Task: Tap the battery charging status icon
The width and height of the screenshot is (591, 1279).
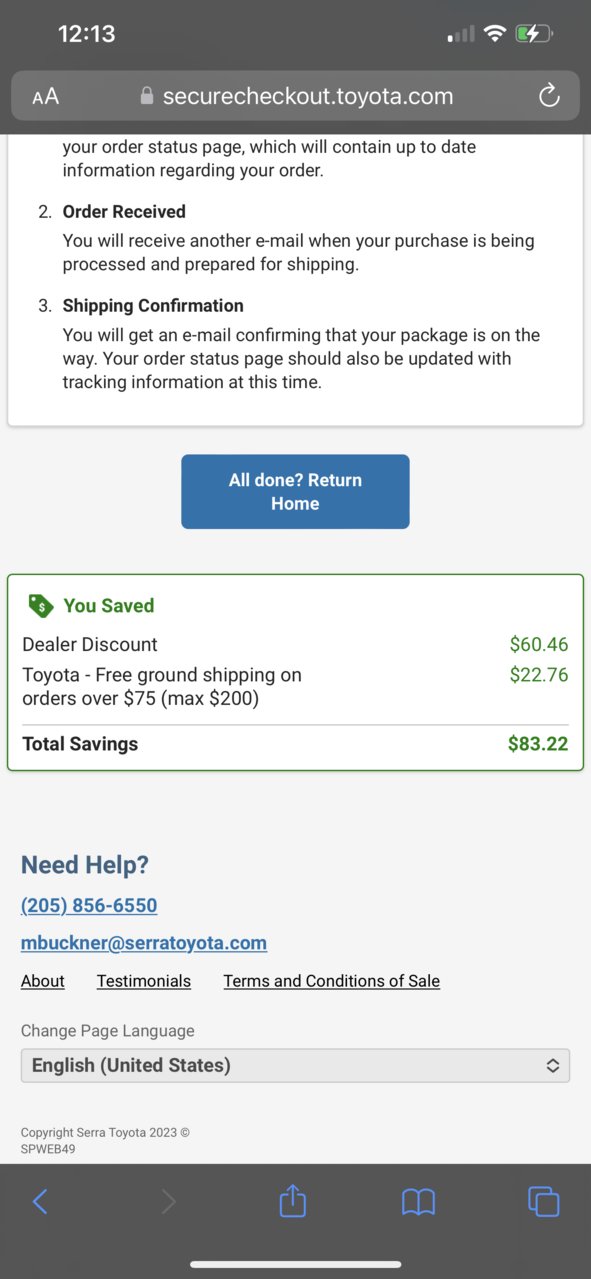Action: pyautogui.click(x=534, y=34)
